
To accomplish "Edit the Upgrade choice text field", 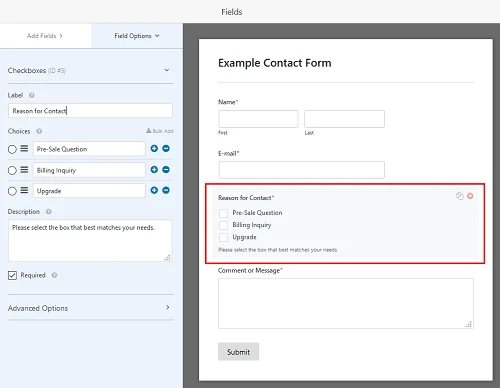I will point(89,191).
